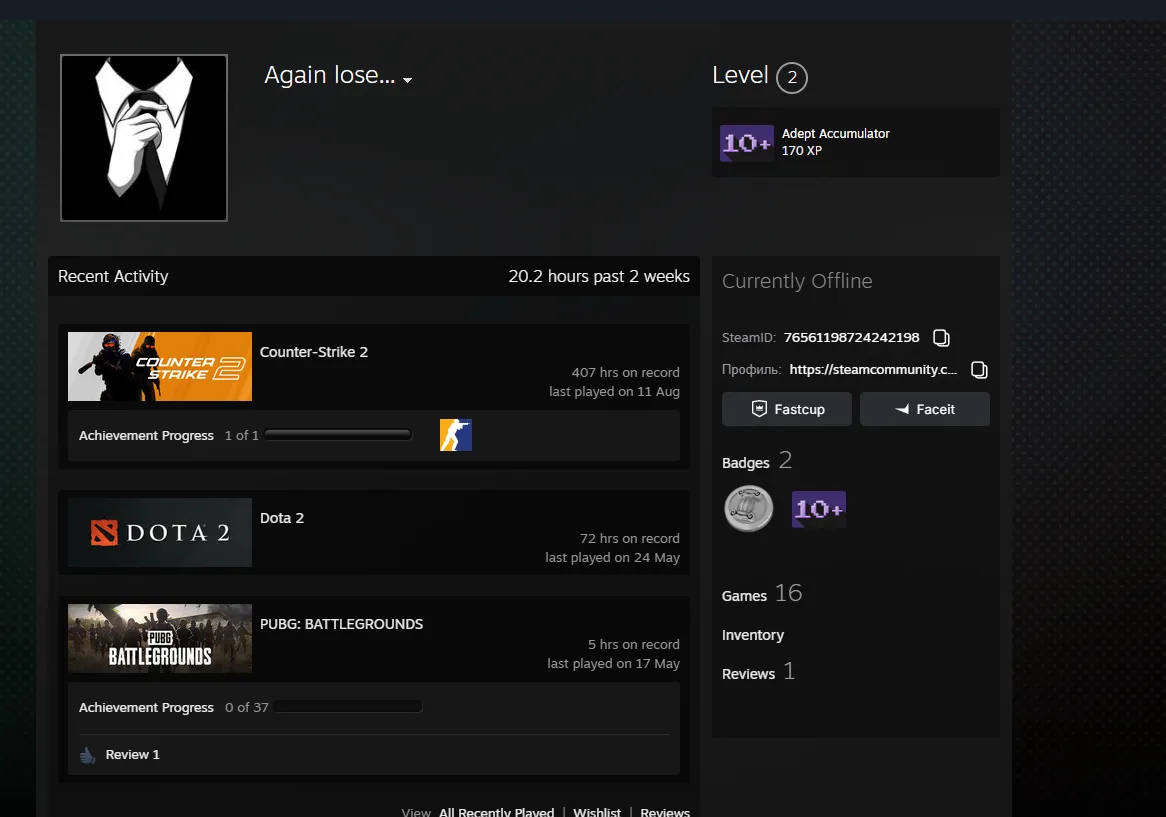The width and height of the screenshot is (1166, 817).
Task: Open the Badges 2 link
Action: tap(757, 461)
